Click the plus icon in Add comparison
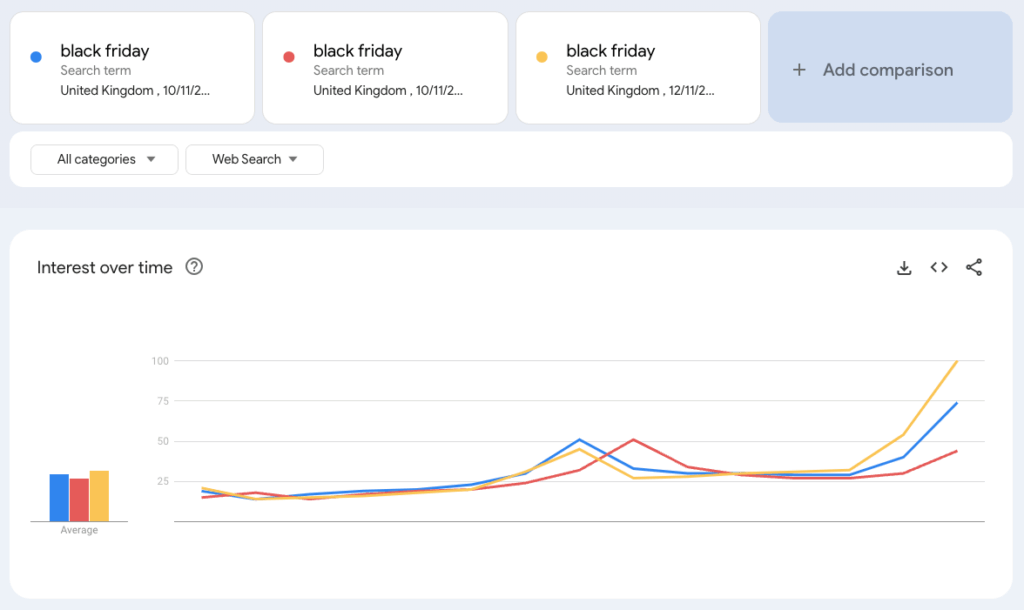 click(x=799, y=70)
